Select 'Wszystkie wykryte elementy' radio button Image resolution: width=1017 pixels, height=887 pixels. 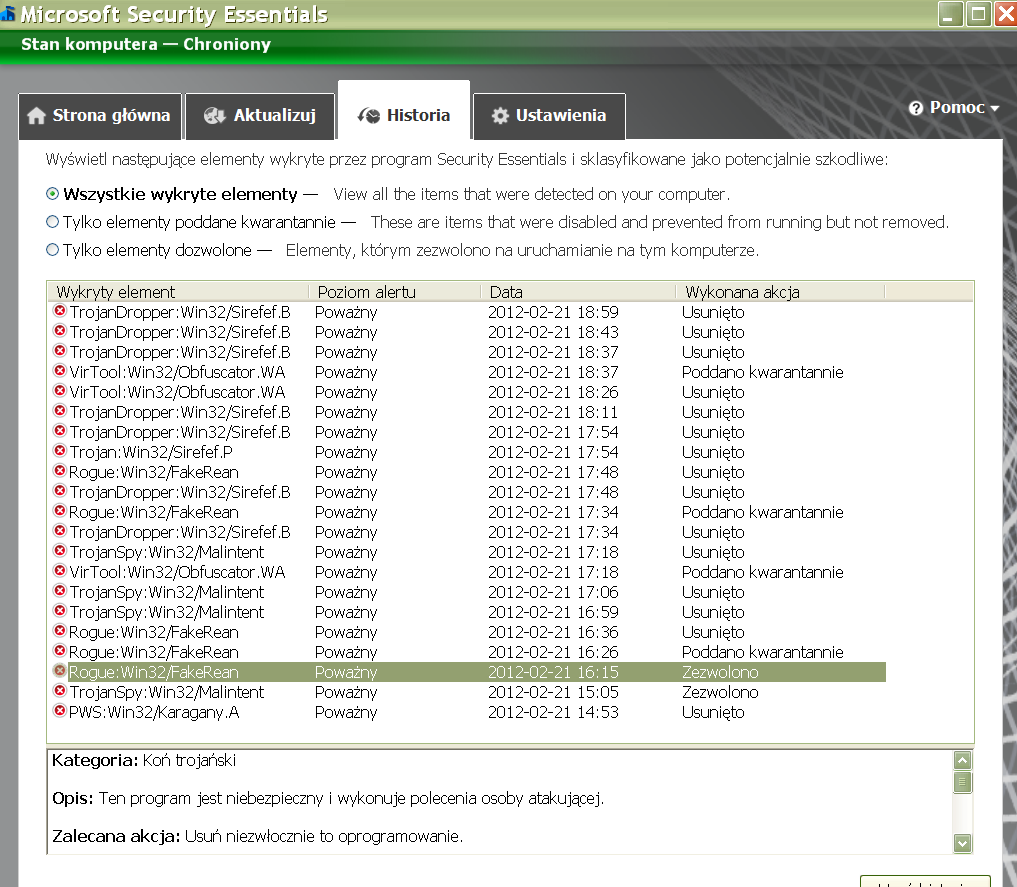point(53,194)
